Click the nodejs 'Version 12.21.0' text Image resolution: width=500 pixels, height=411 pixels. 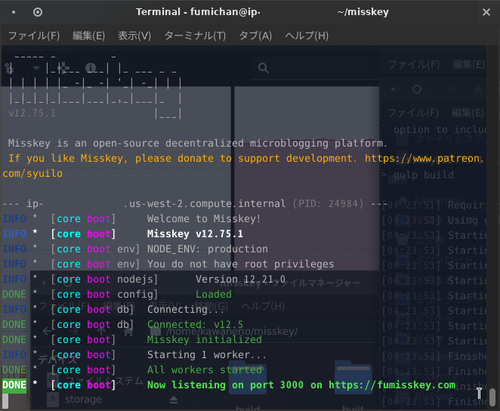click(x=240, y=279)
